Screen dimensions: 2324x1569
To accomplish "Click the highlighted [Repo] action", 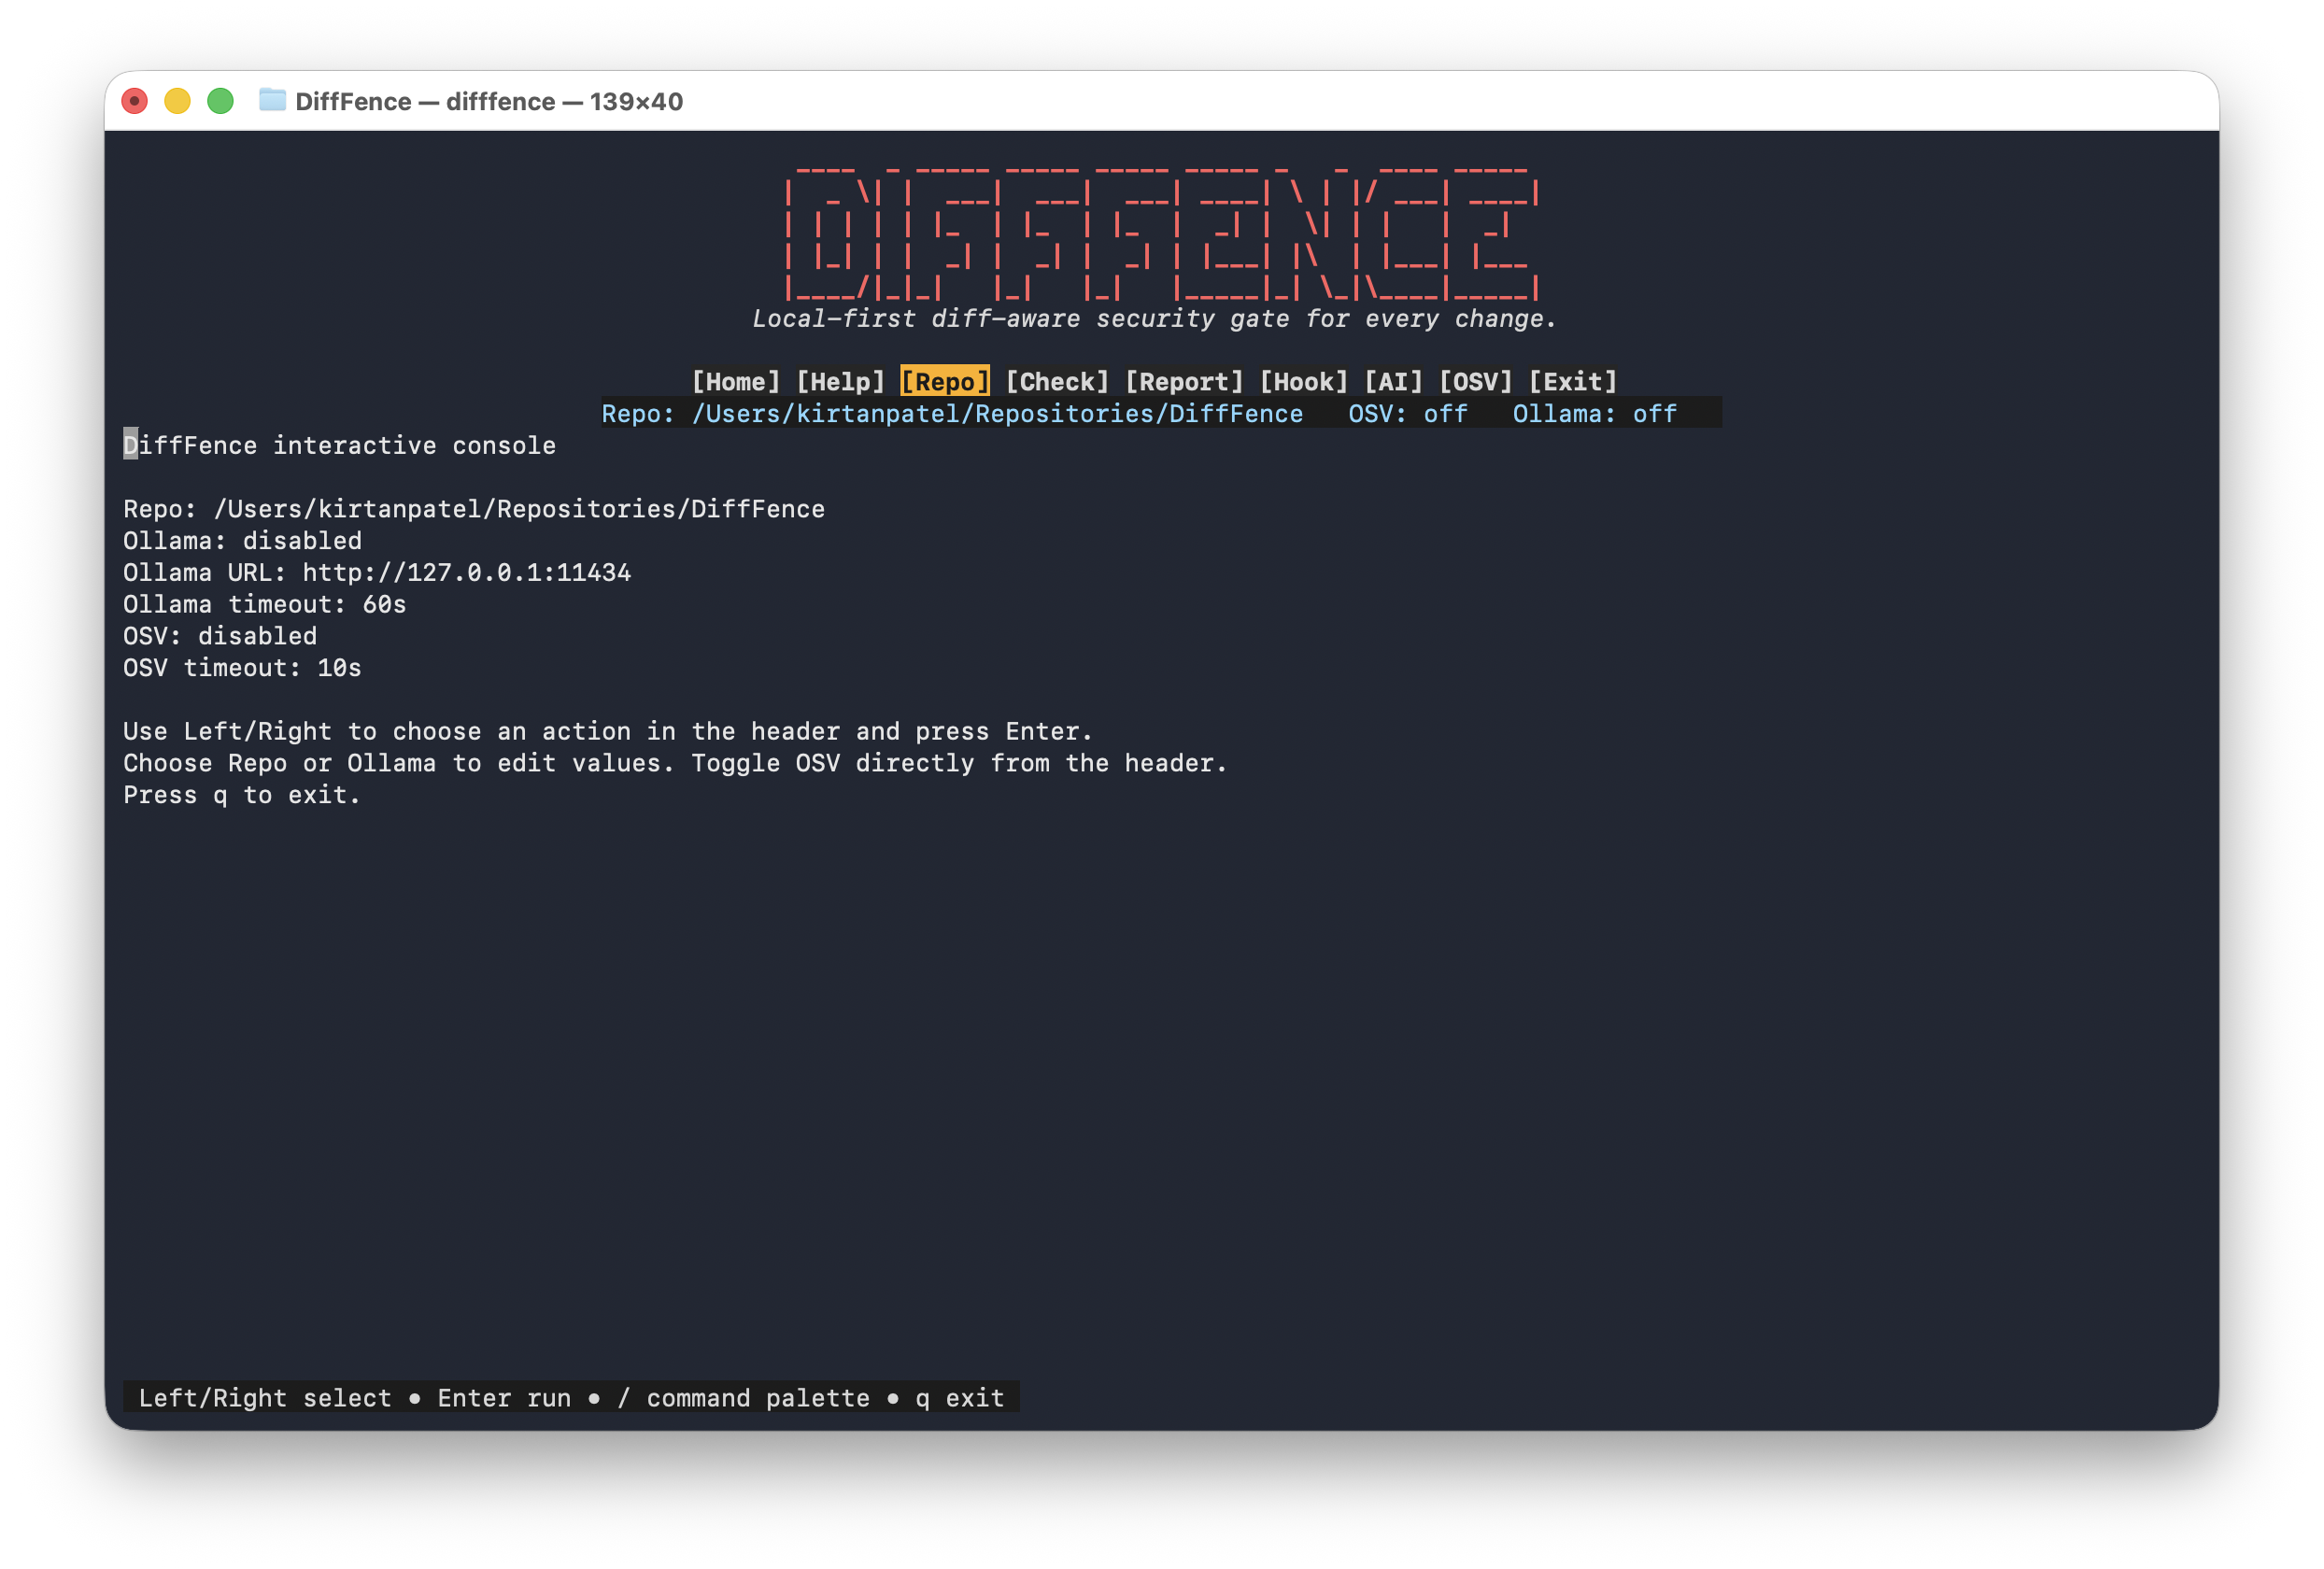I will click(x=944, y=382).
